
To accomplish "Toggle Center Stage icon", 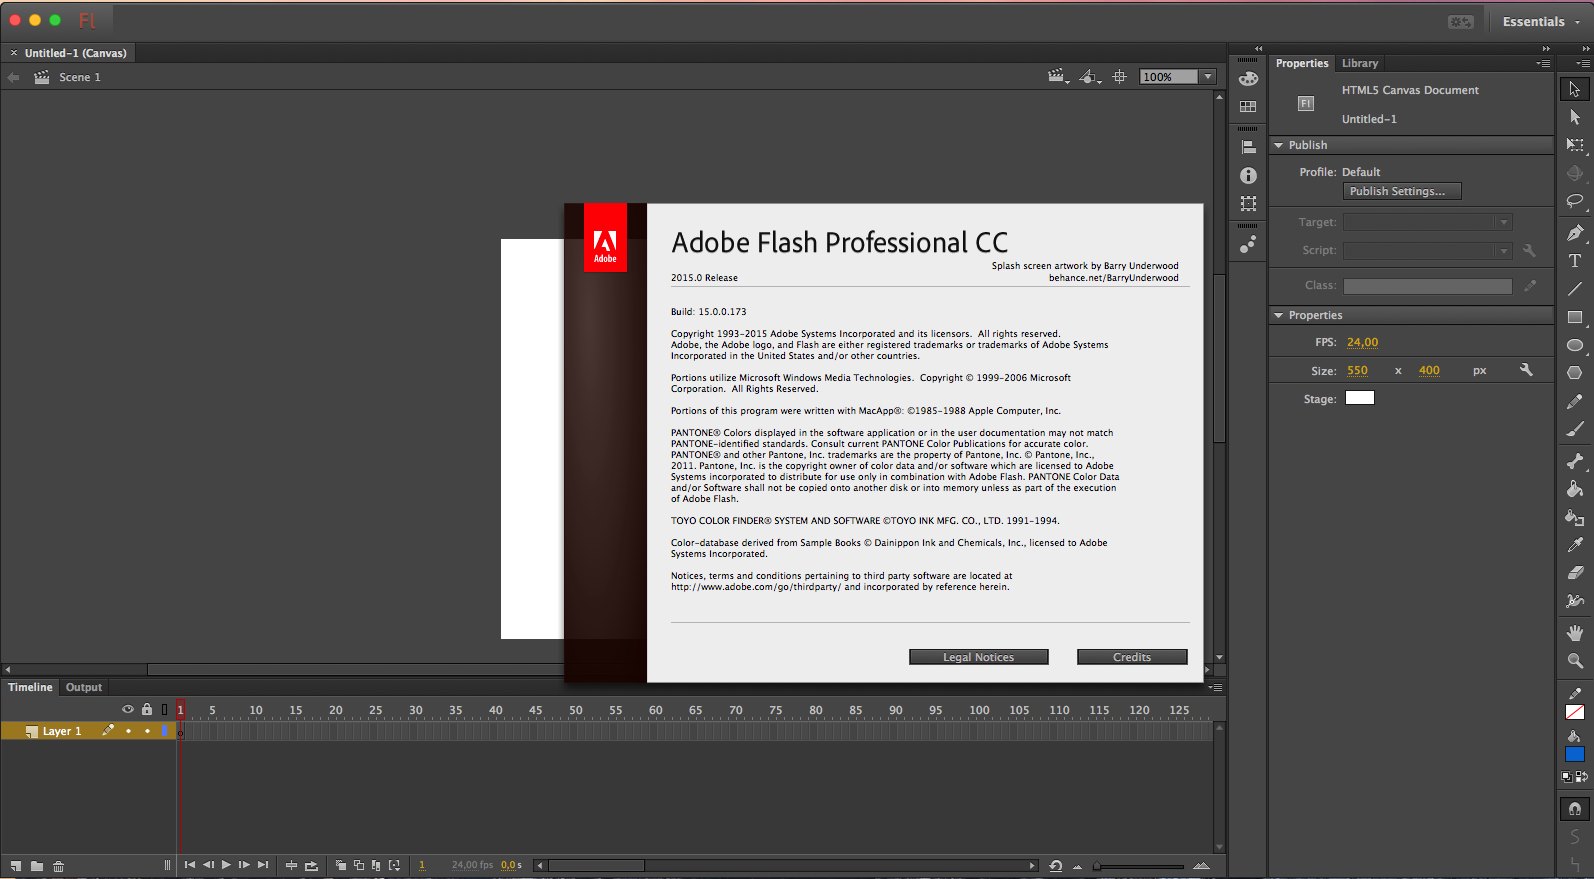I will [x=1120, y=77].
